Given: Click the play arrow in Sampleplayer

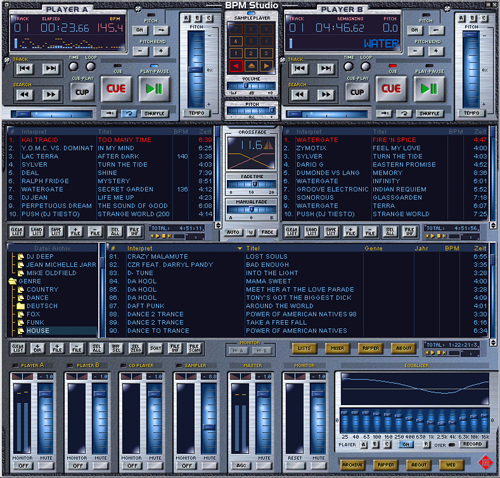Looking at the screenshot, I should tap(266, 66).
